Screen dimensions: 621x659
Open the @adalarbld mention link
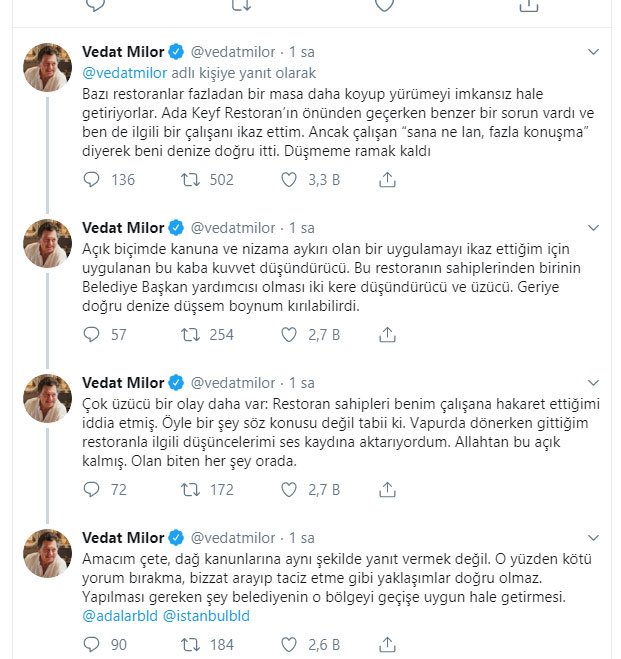point(119,617)
